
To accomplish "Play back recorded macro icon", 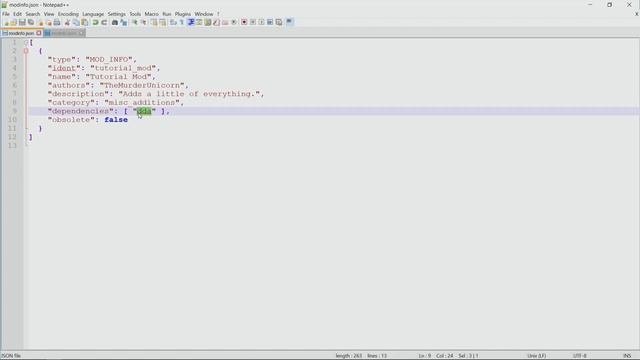I will click(261, 22).
